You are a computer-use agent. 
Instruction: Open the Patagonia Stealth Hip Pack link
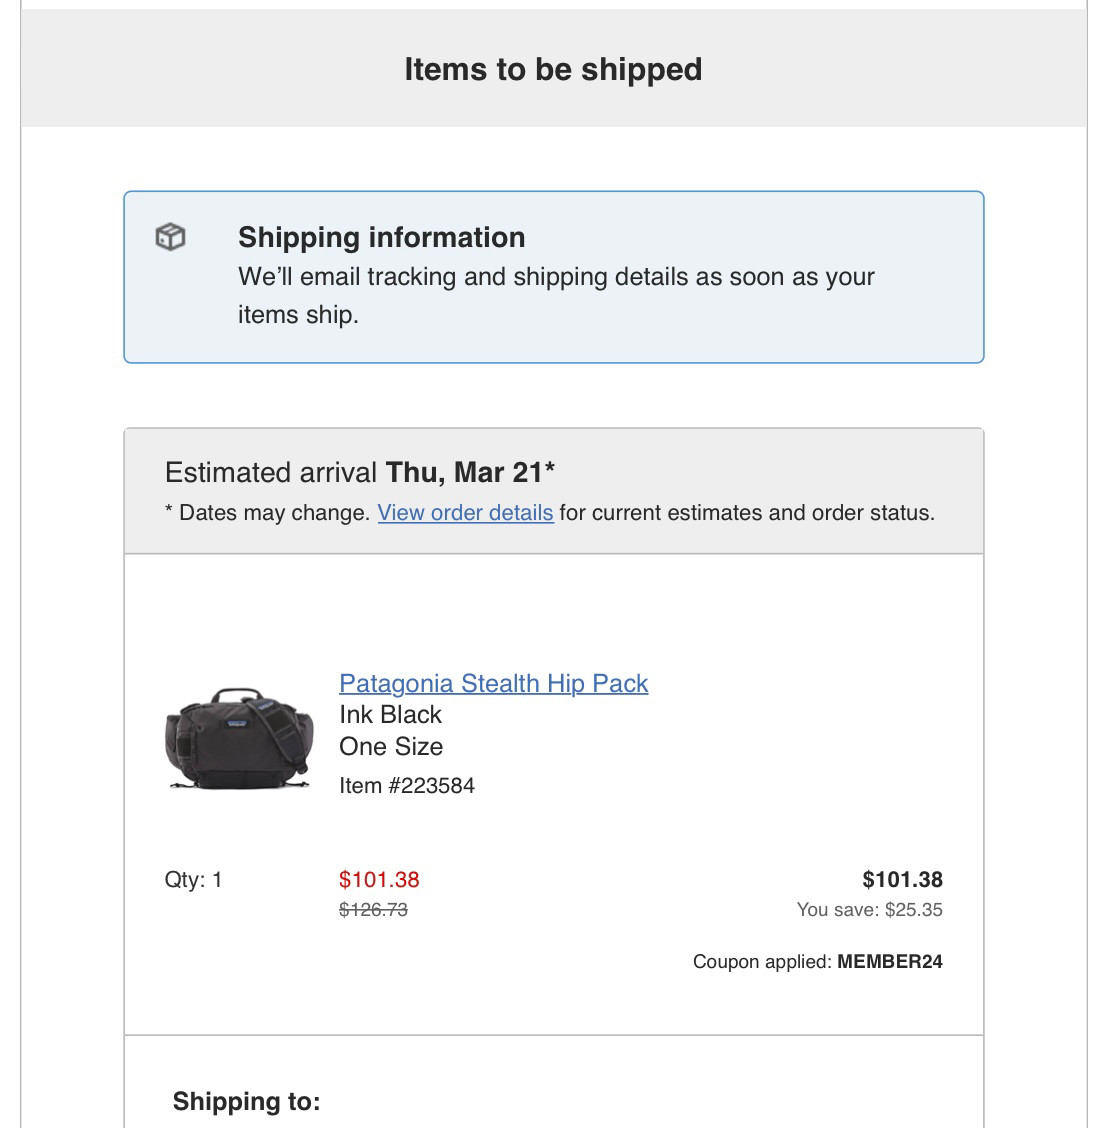coord(494,683)
